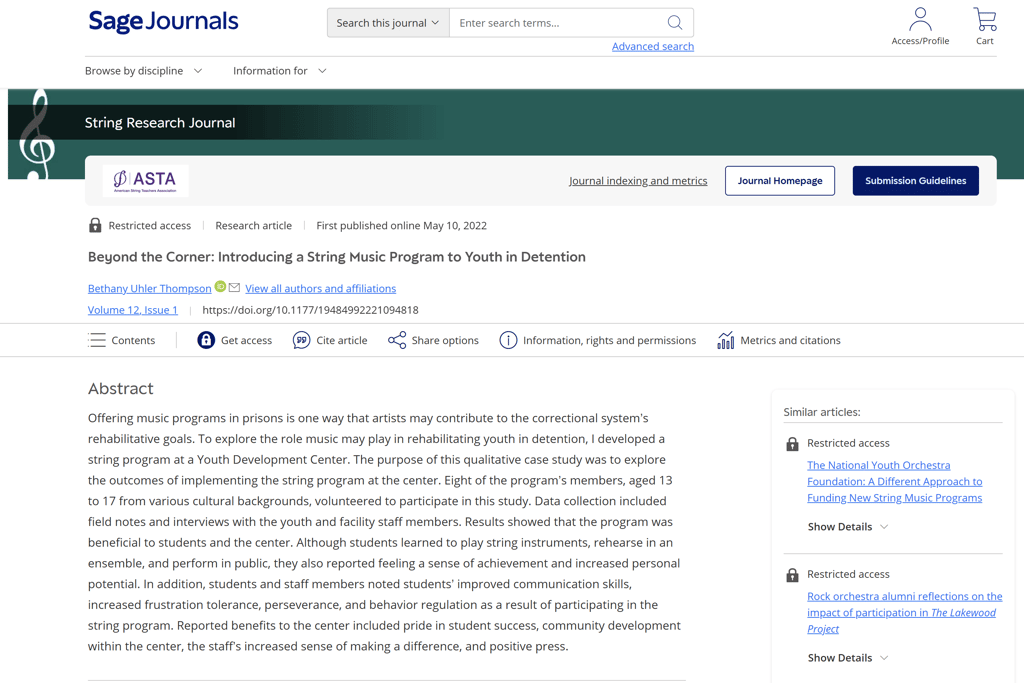
Task: Expand Show Details for Rock orchestra alumni article
Action: click(848, 658)
